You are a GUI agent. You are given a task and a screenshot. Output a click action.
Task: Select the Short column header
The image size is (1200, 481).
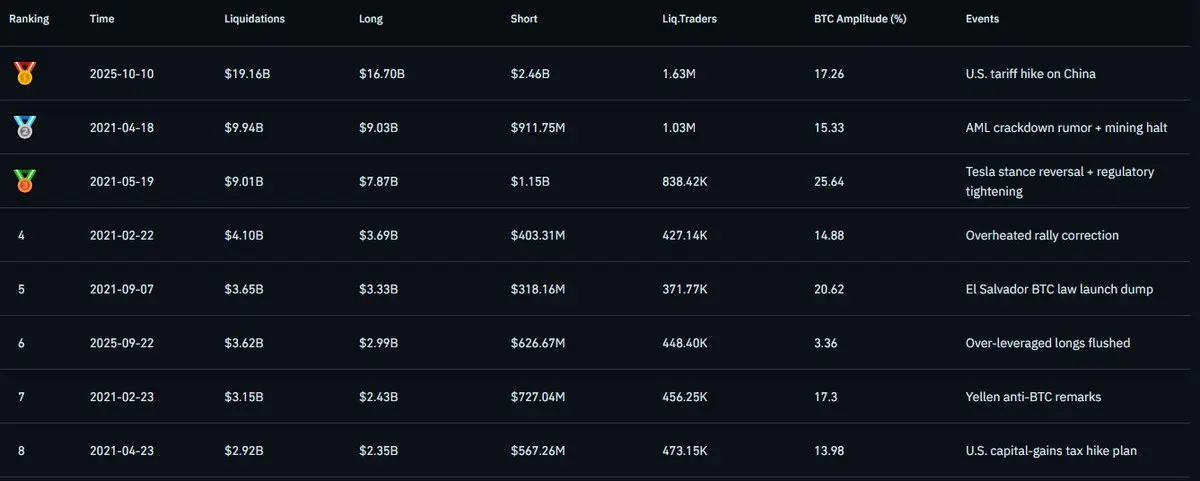524,19
